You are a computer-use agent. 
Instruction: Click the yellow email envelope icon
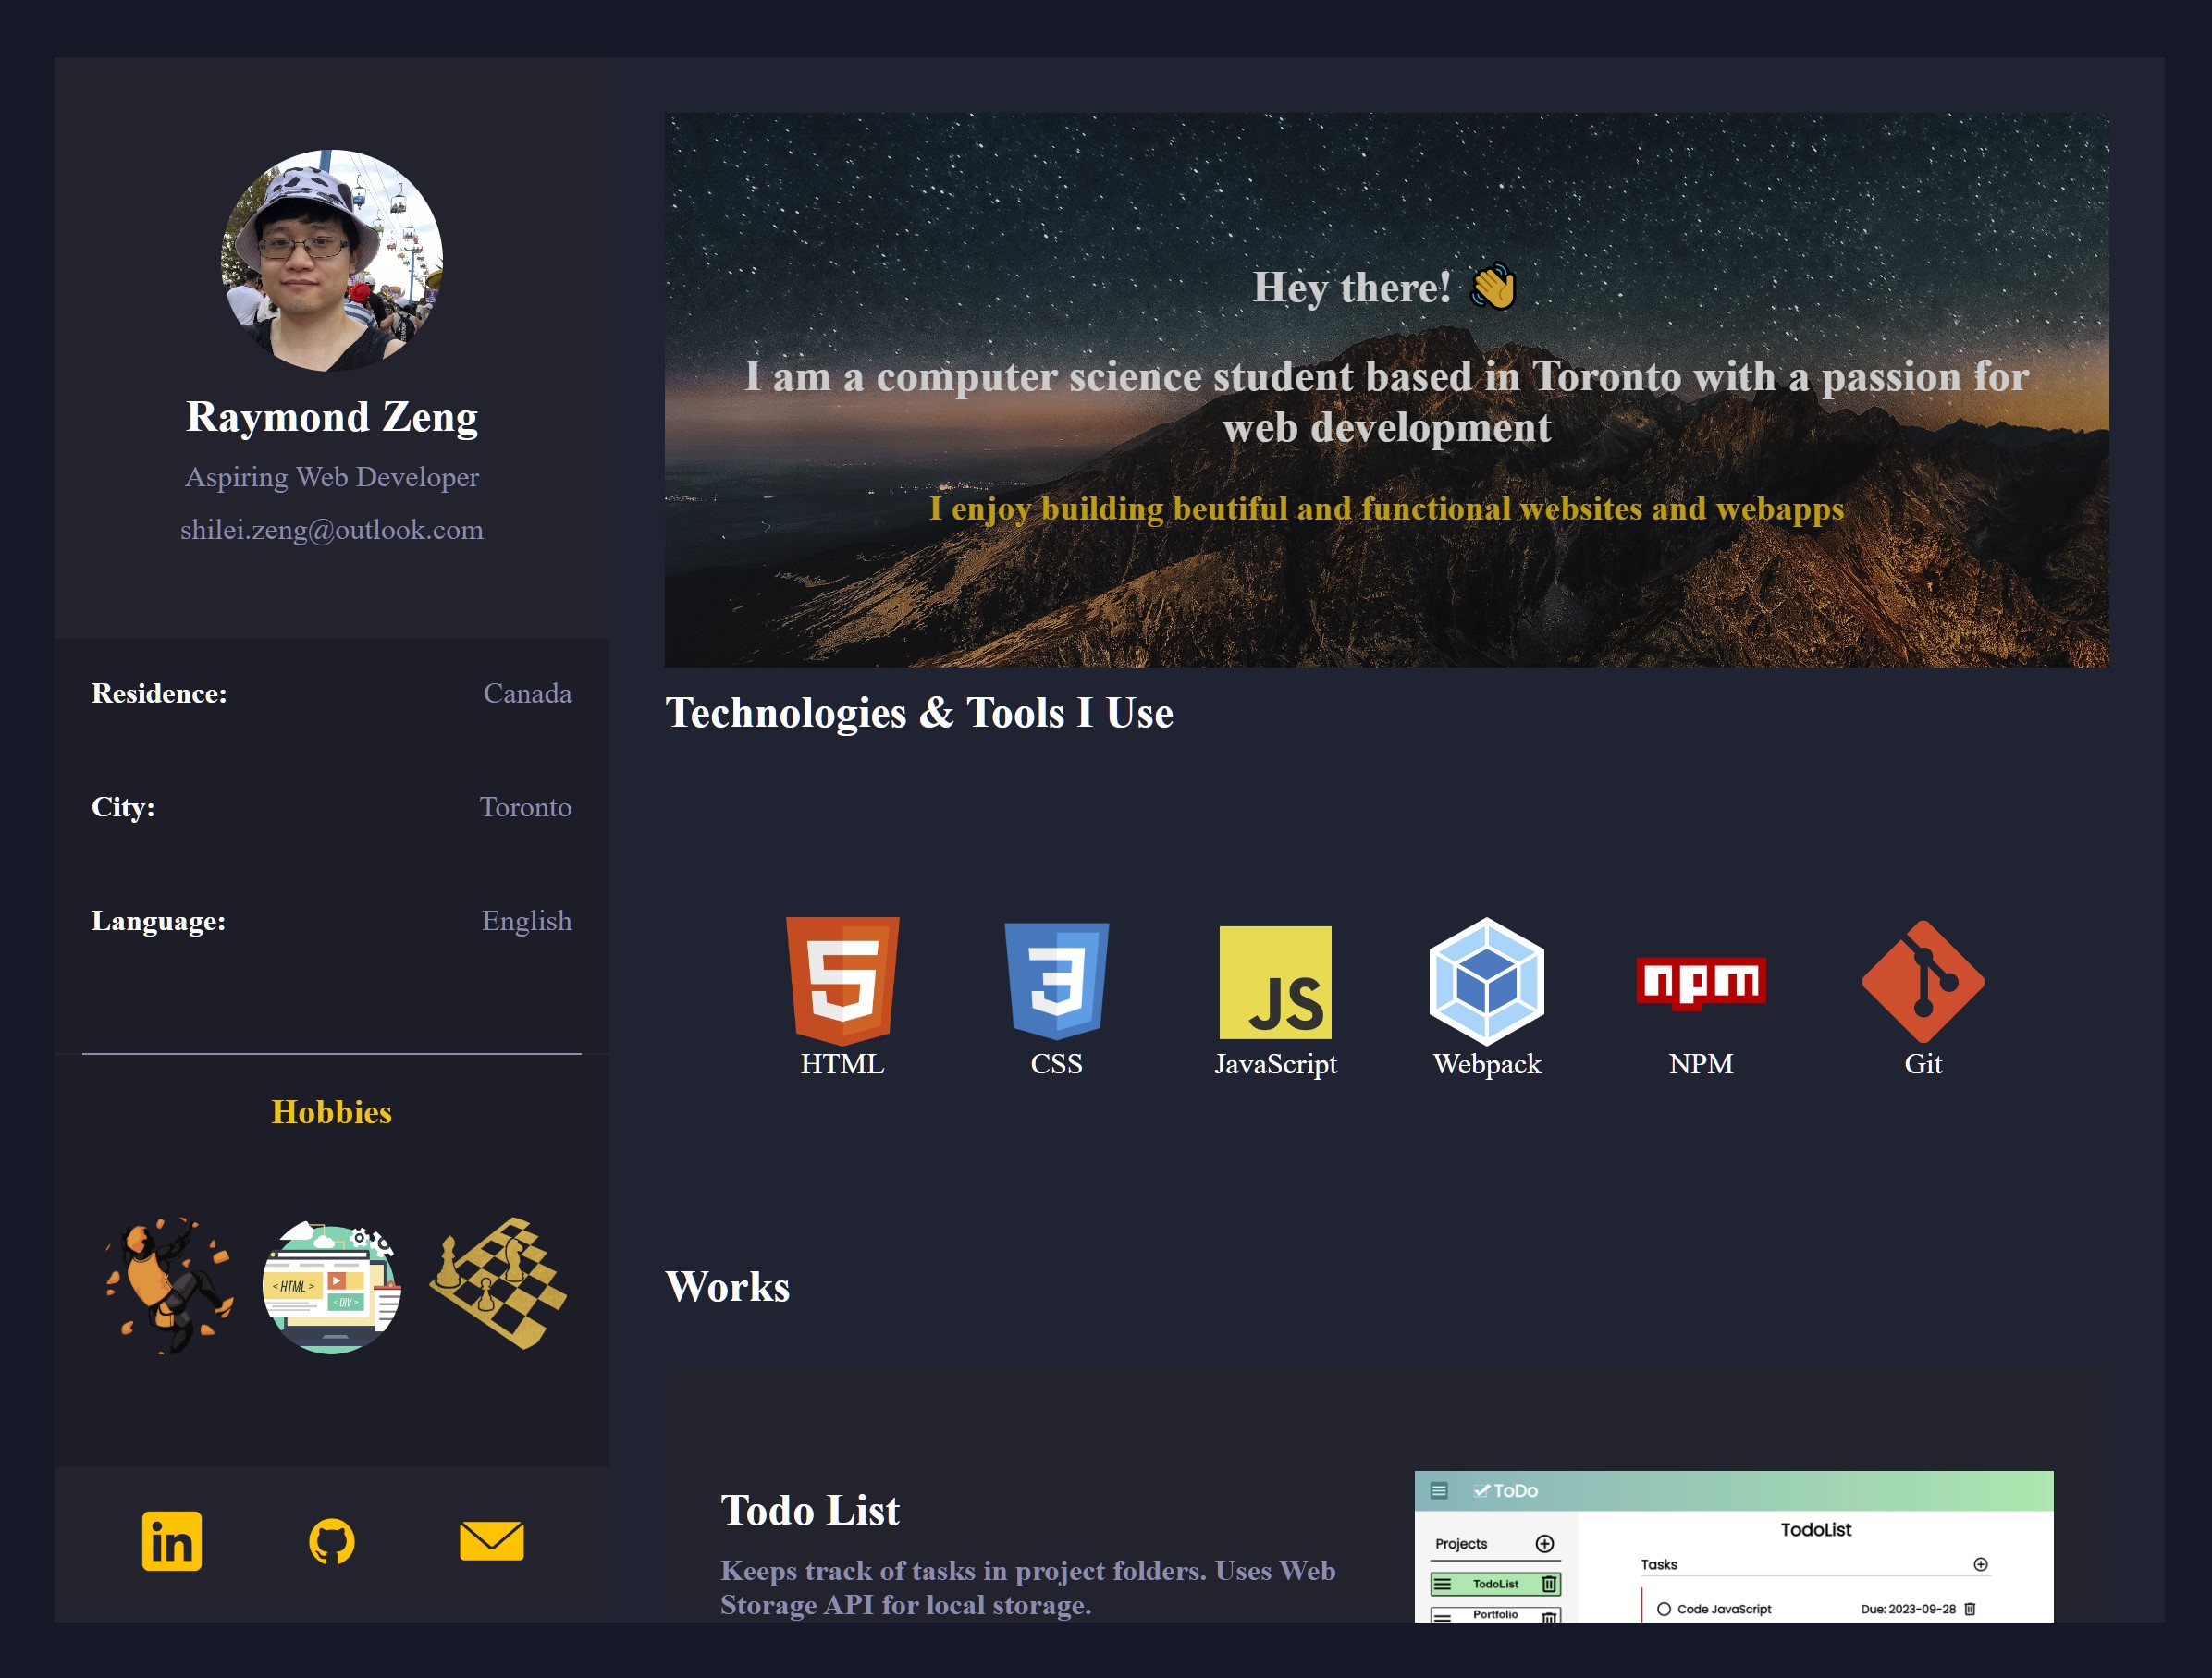[491, 1541]
